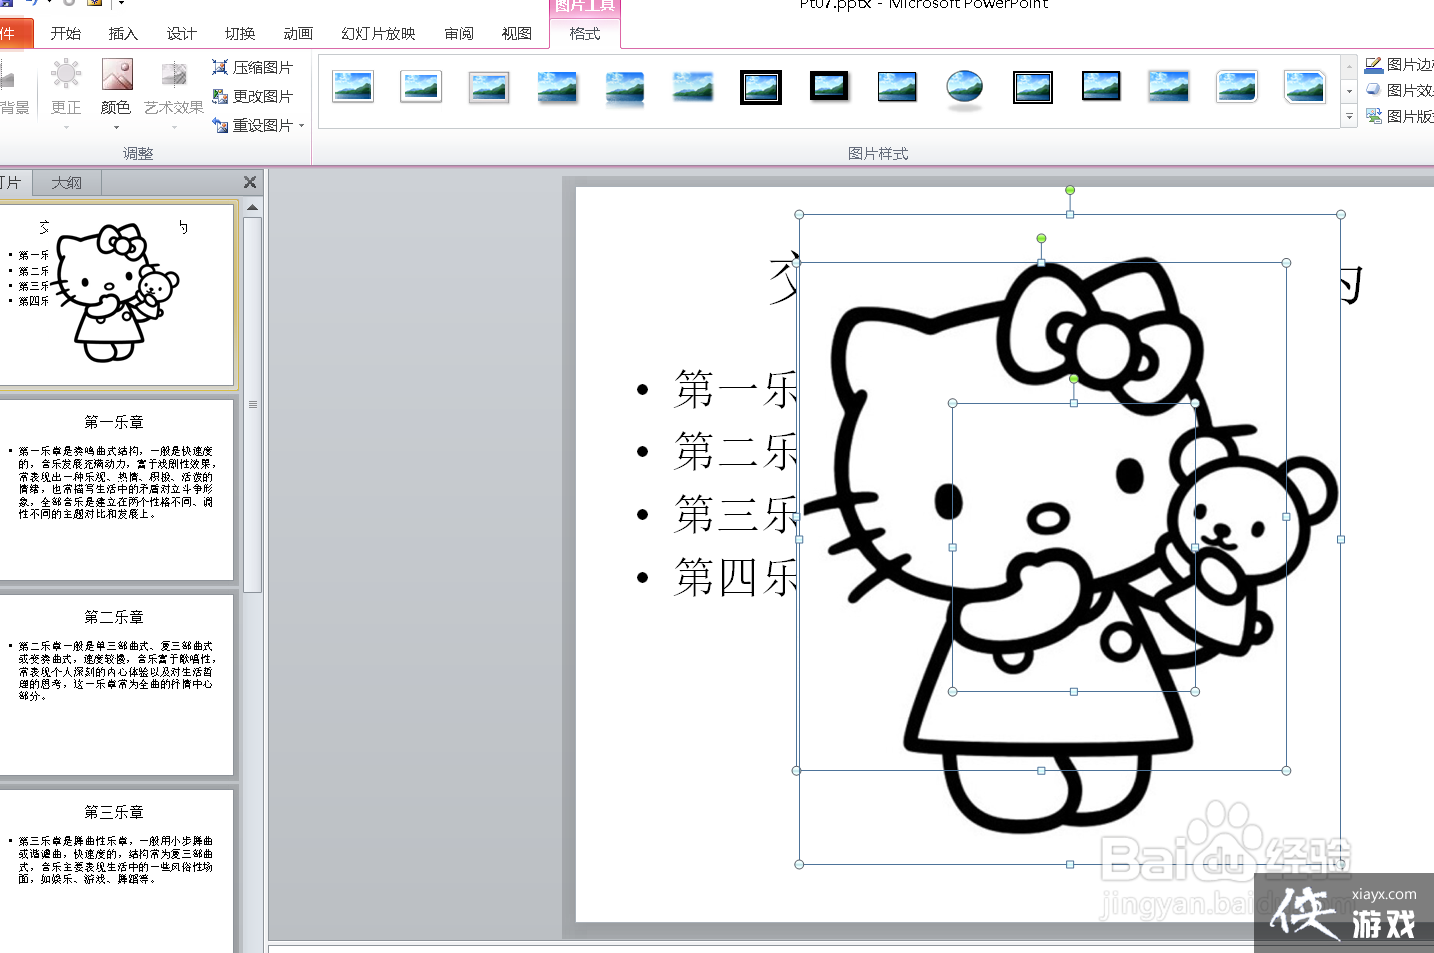This screenshot has height=953, width=1434.
Task: Open the 图片边框 (Picture Border) option
Action: pos(1400,65)
